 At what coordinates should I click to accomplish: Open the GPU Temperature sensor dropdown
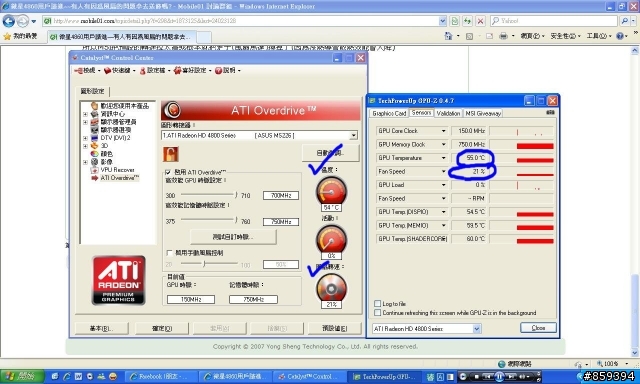(444, 158)
